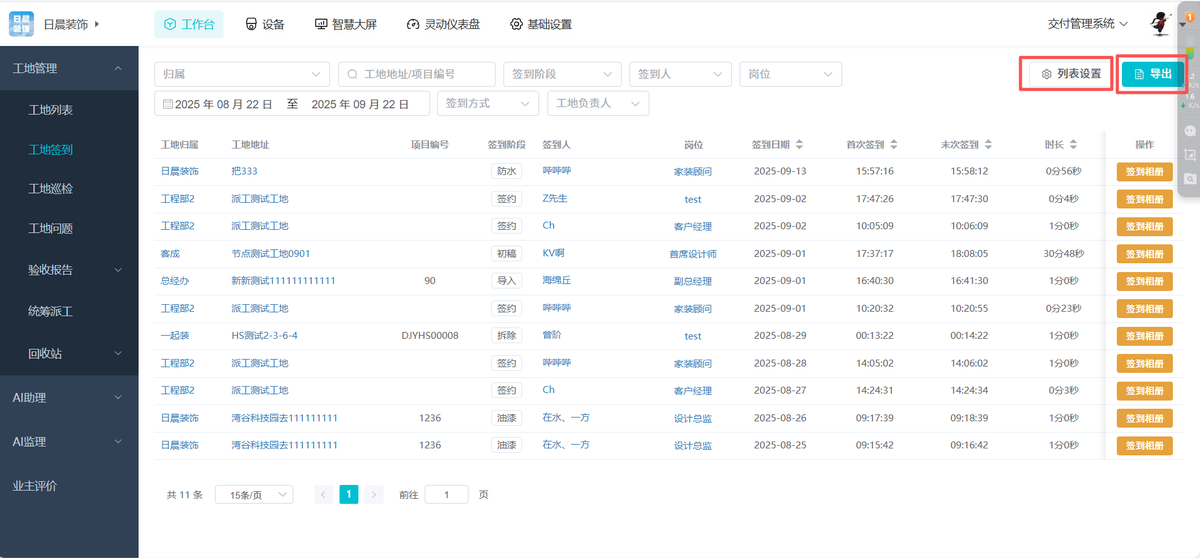Open 签到相册 for the 2025-08-25 row

[x=1144, y=445]
